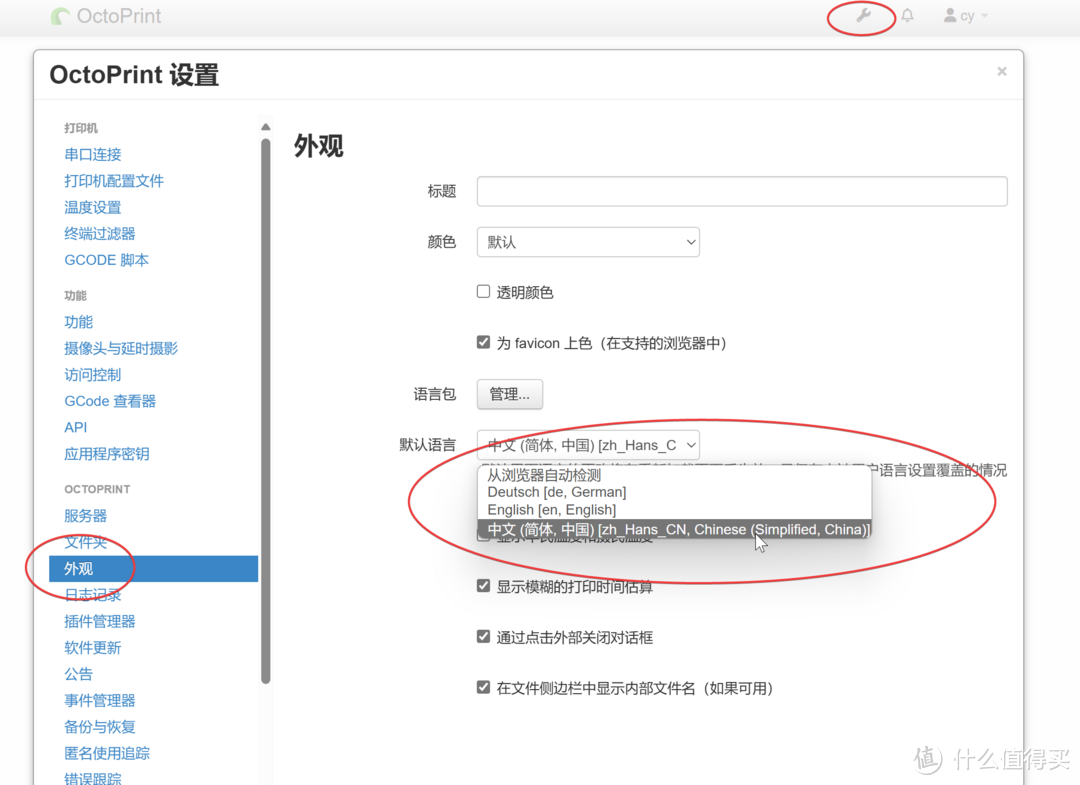Open the 颜色 dropdown showing 默认

point(588,242)
